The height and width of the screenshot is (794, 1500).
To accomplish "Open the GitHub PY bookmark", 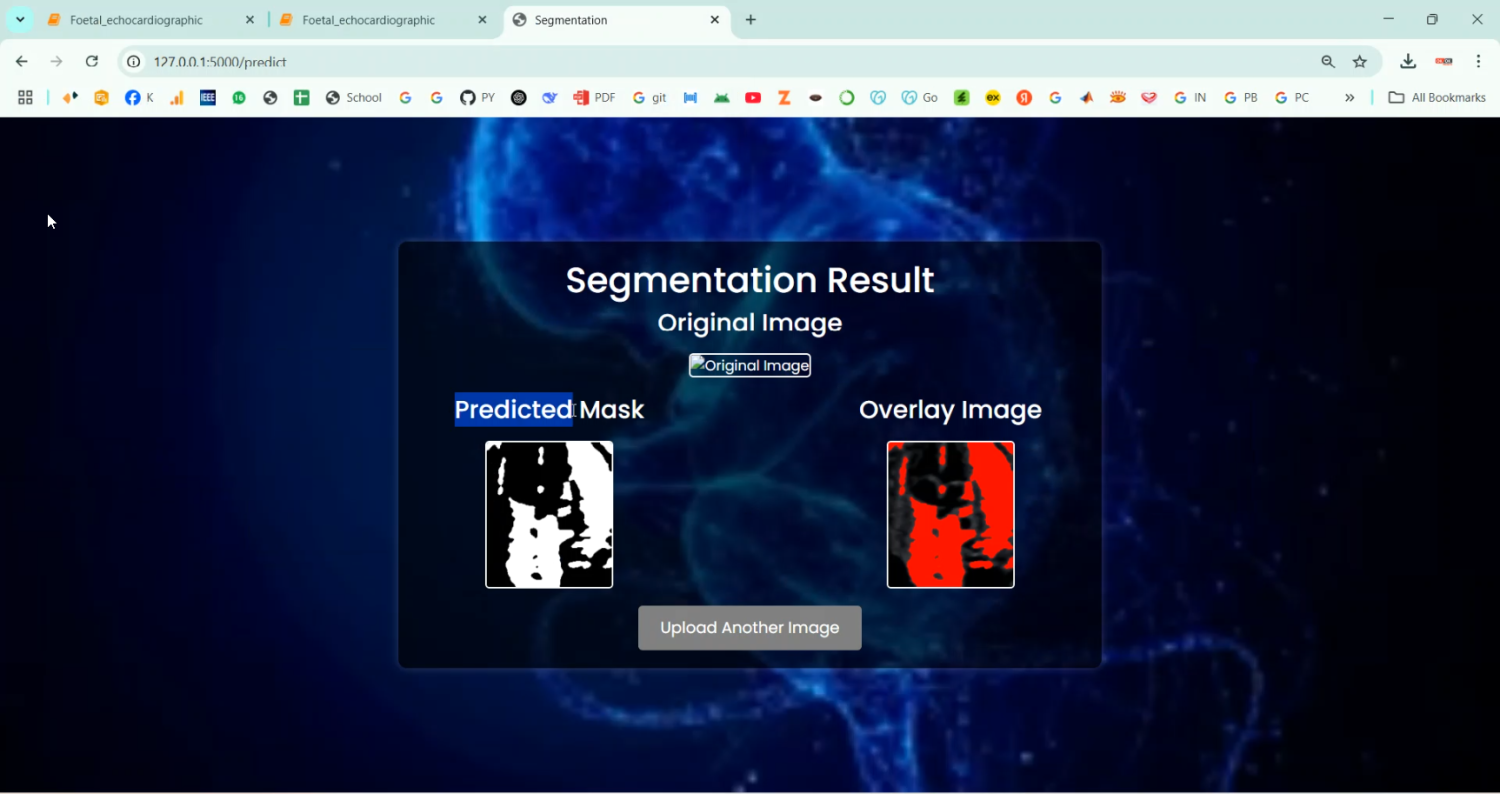I will (x=477, y=97).
